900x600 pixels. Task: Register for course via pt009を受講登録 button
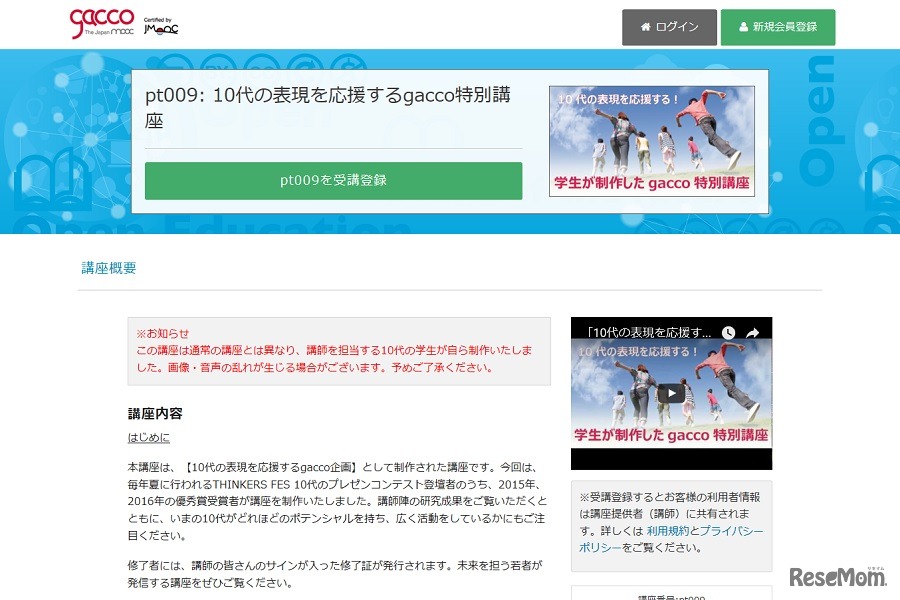[334, 181]
